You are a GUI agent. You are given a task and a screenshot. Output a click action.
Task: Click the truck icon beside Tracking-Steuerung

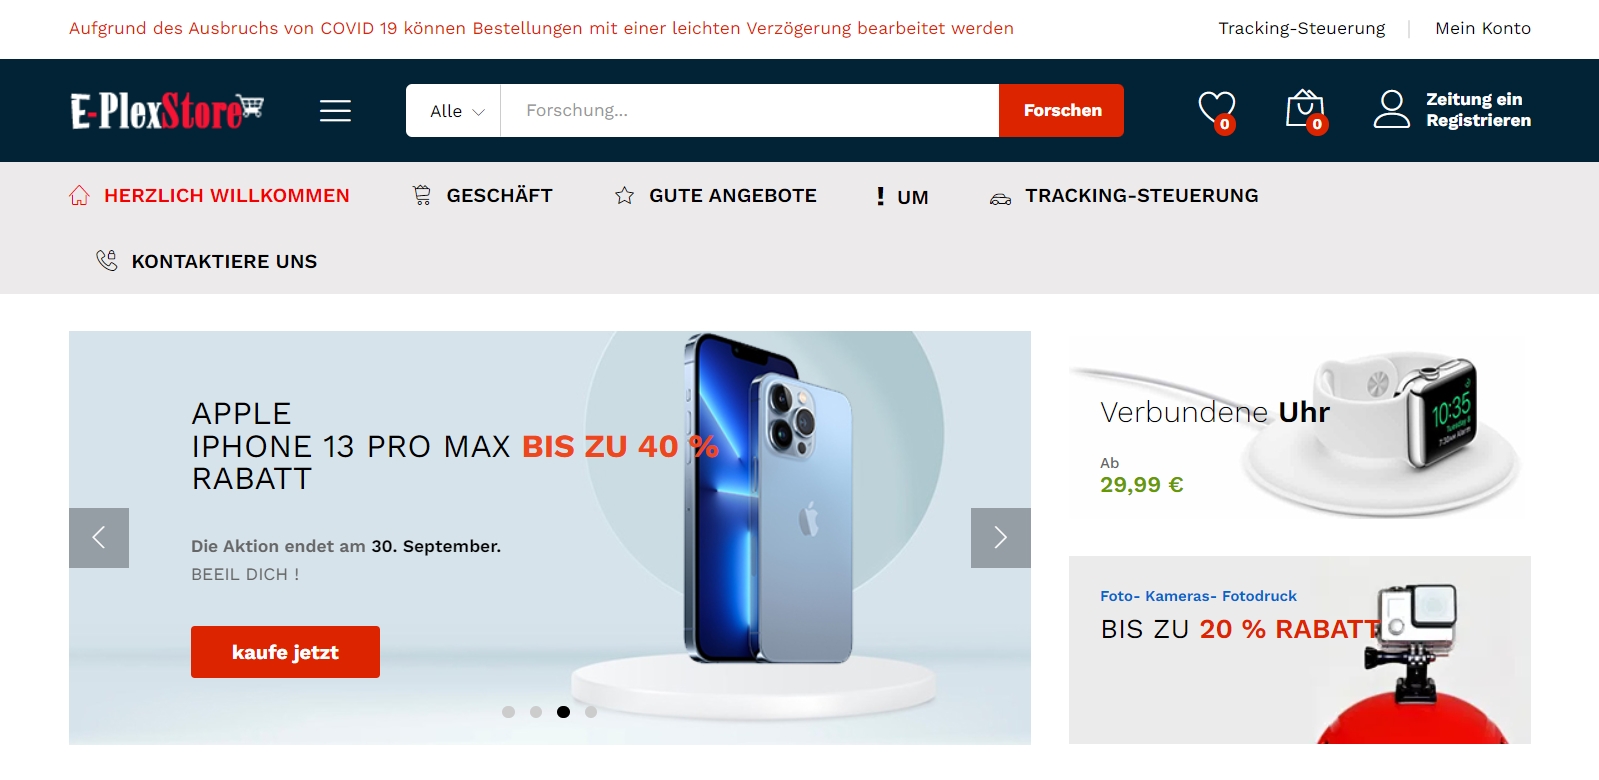click(x=1000, y=198)
